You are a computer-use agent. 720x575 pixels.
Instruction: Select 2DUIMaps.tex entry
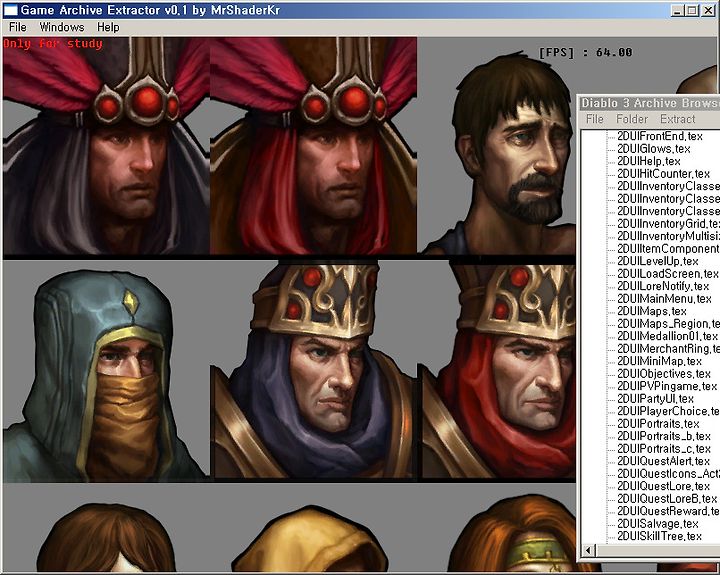click(x=652, y=311)
